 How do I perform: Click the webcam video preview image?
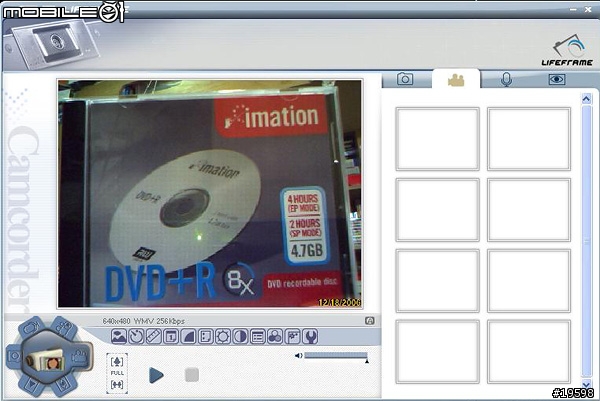point(210,194)
